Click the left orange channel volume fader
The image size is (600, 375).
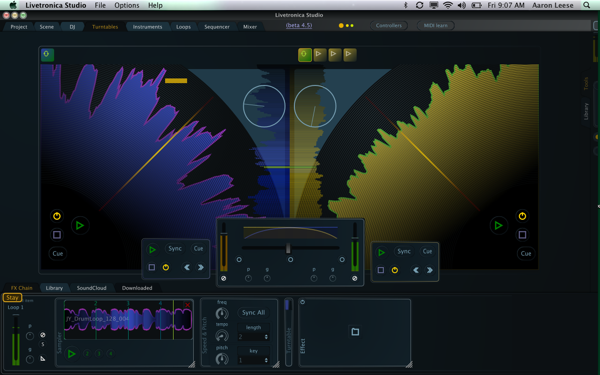(223, 247)
